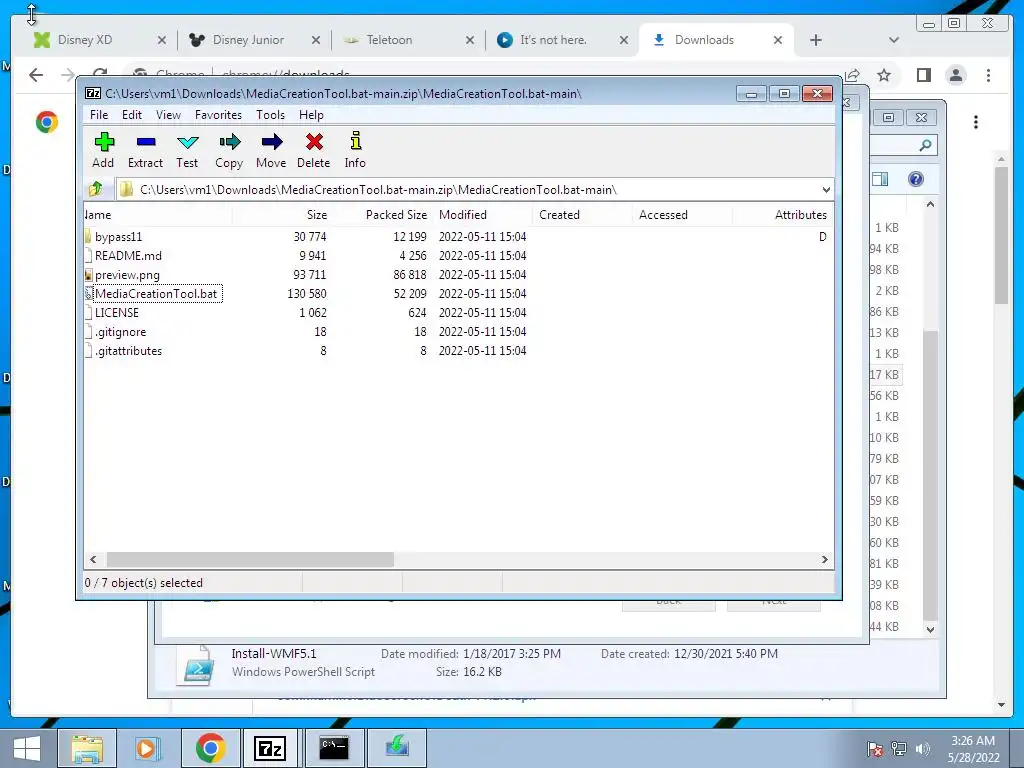This screenshot has width=1024, height=768.
Task: Select the .gitattributes file
Action: 128,351
